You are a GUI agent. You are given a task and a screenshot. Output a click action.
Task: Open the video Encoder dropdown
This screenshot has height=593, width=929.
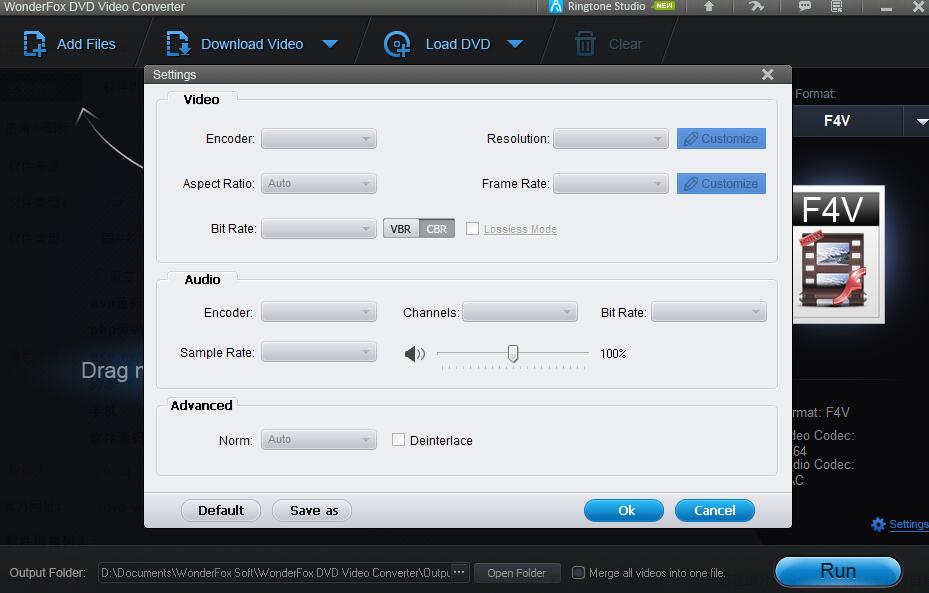[319, 139]
